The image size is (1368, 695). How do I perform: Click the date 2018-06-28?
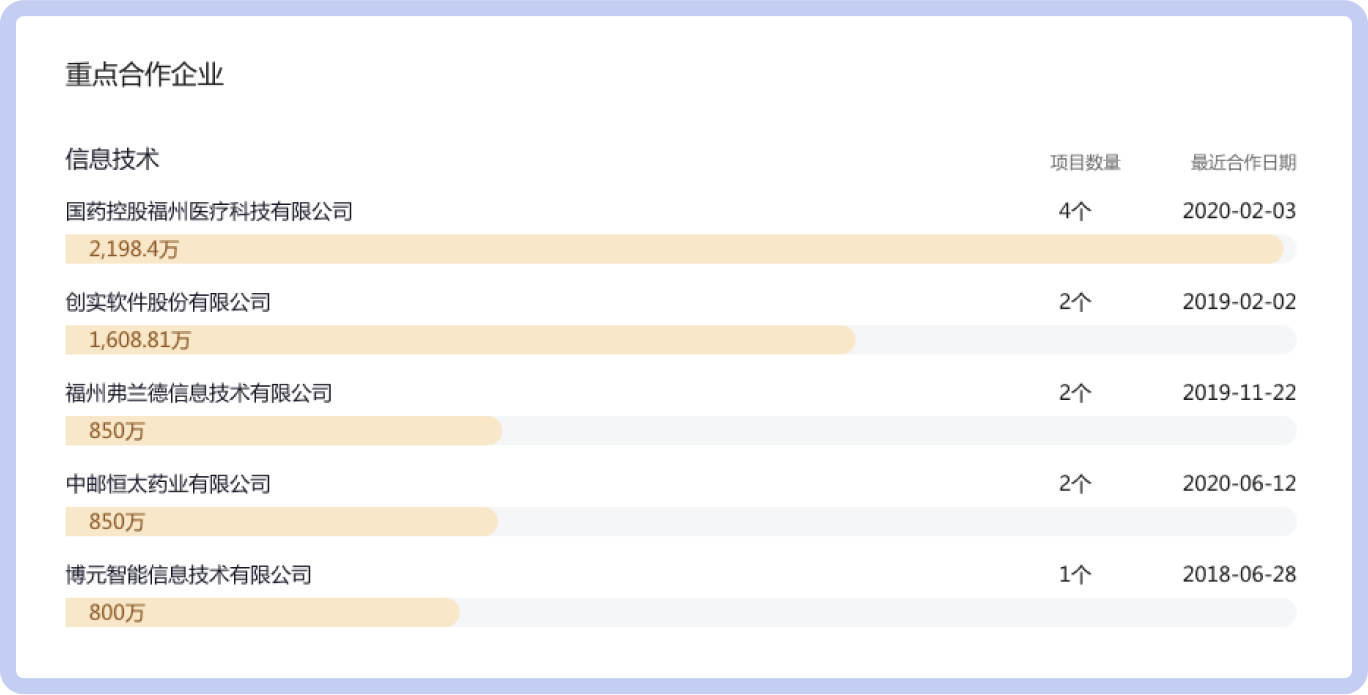pyautogui.click(x=1239, y=575)
